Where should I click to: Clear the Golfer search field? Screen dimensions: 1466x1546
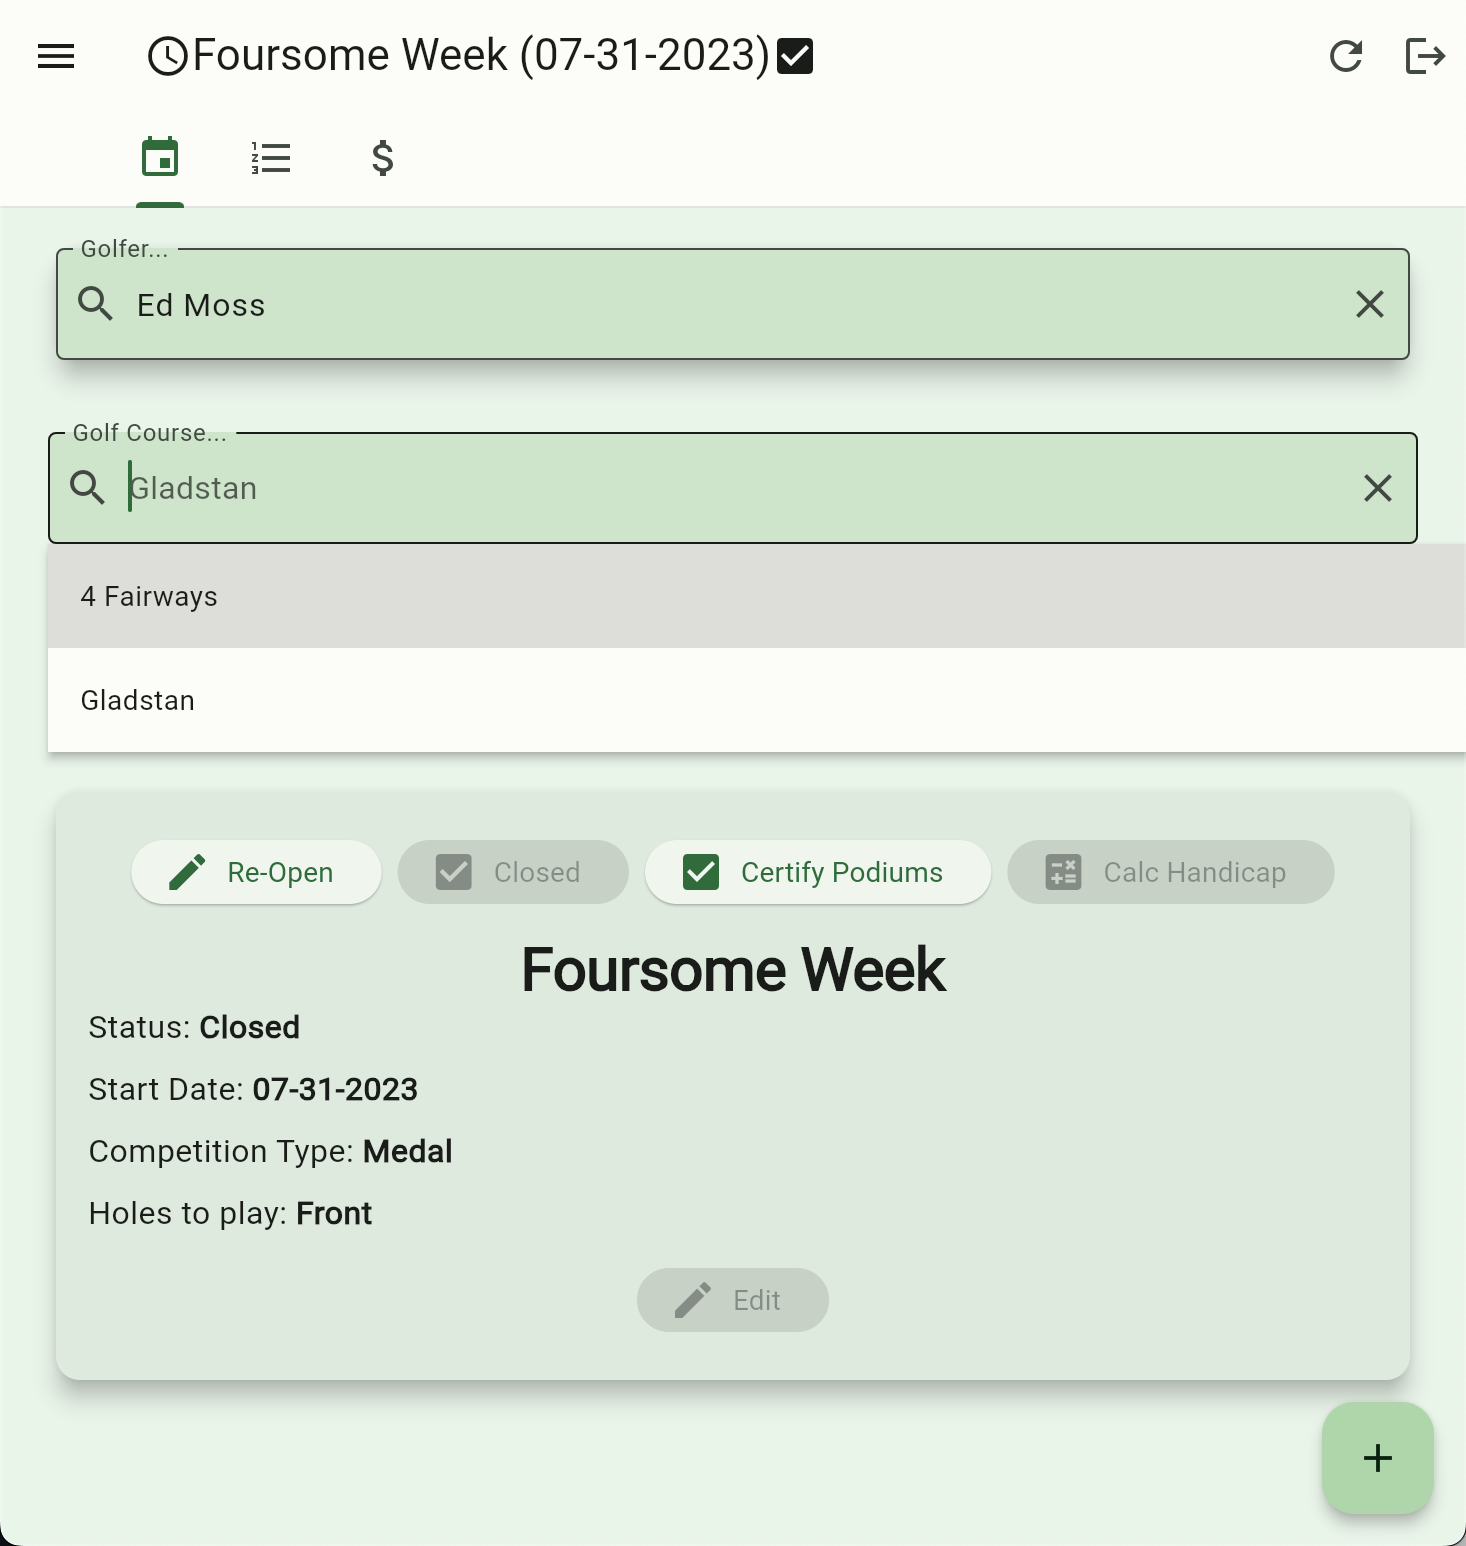tap(1369, 304)
